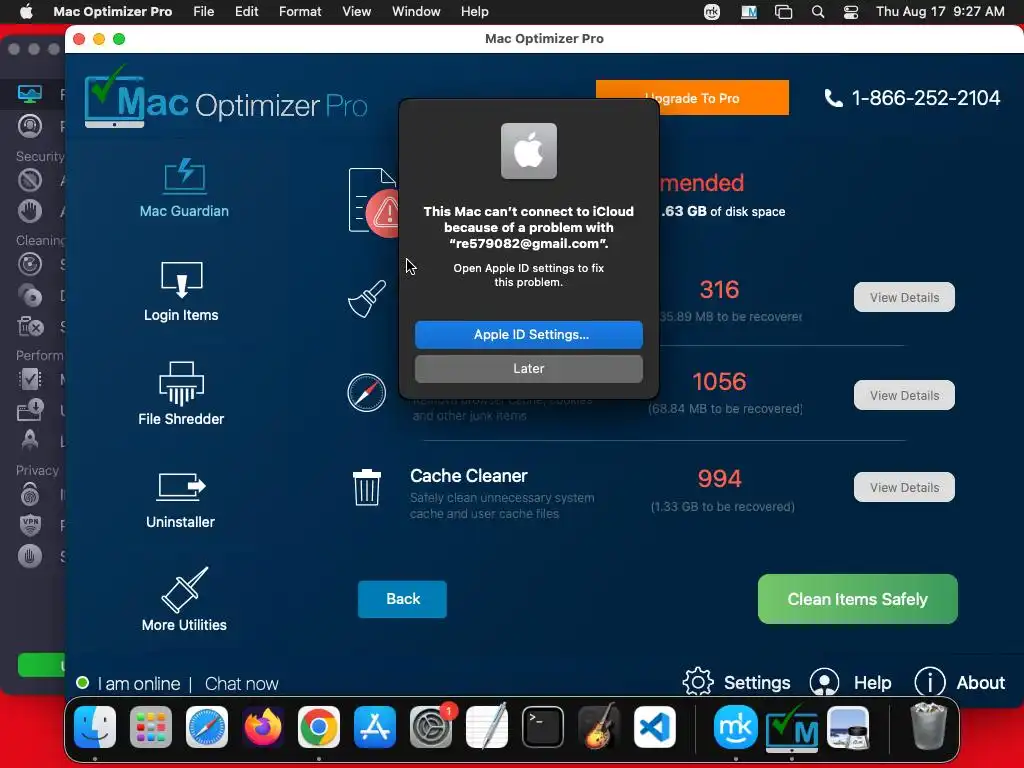Click Spotlight search icon in menu bar
This screenshot has height=768, width=1024.
[x=817, y=12]
